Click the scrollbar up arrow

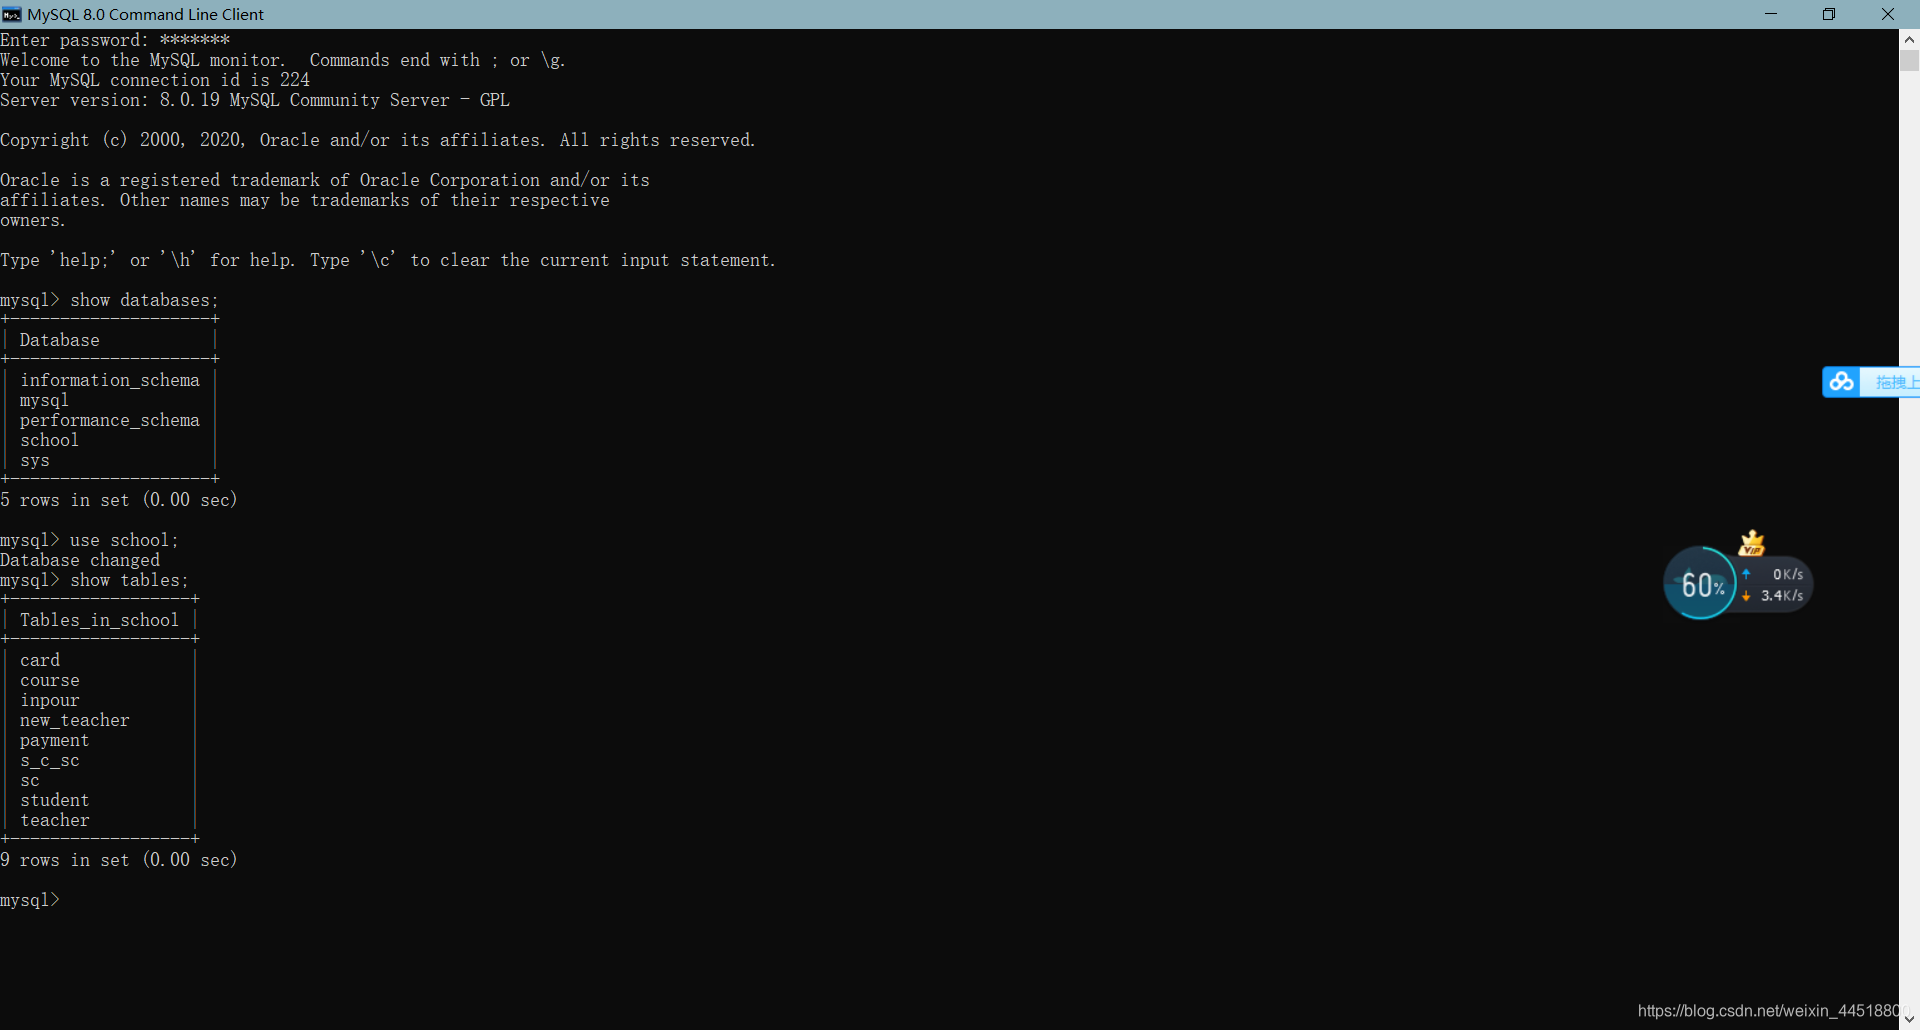[x=1909, y=39]
